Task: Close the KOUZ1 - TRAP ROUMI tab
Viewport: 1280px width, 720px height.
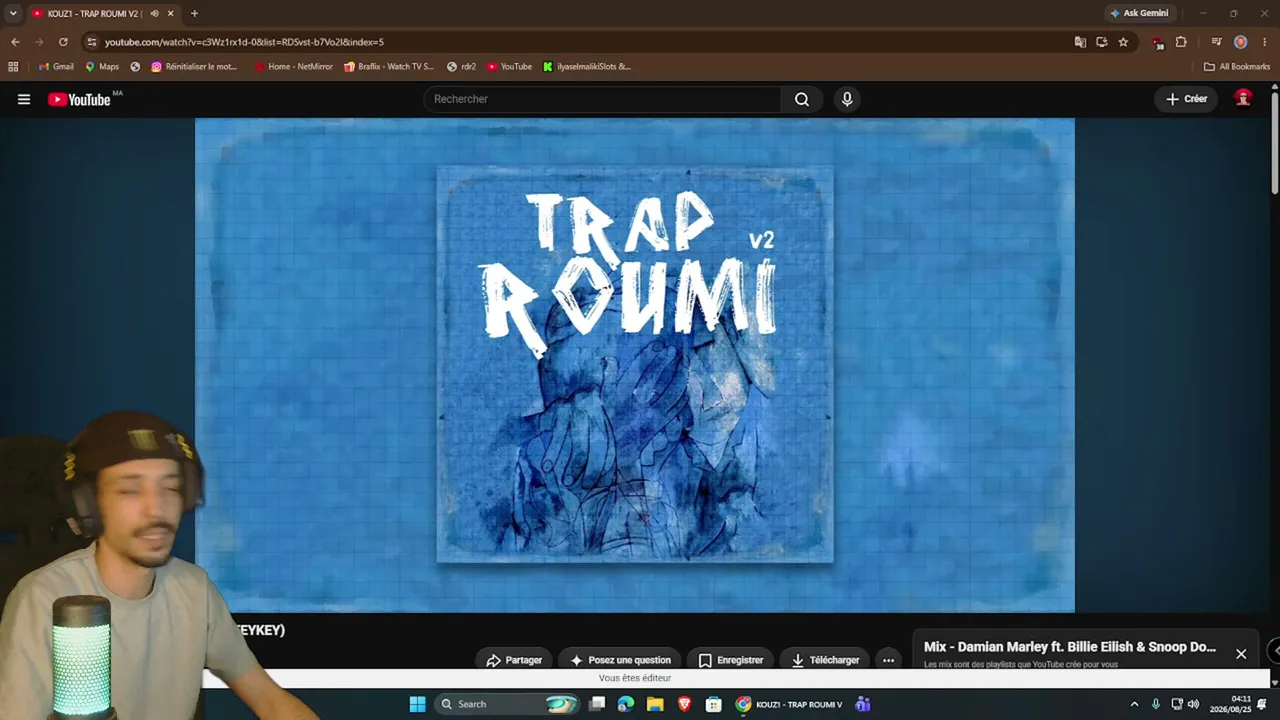Action: pos(170,13)
